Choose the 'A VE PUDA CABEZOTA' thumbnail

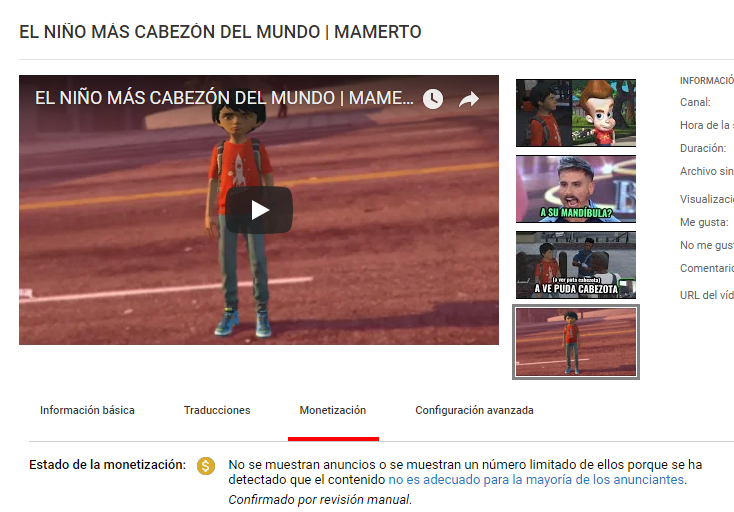[576, 265]
